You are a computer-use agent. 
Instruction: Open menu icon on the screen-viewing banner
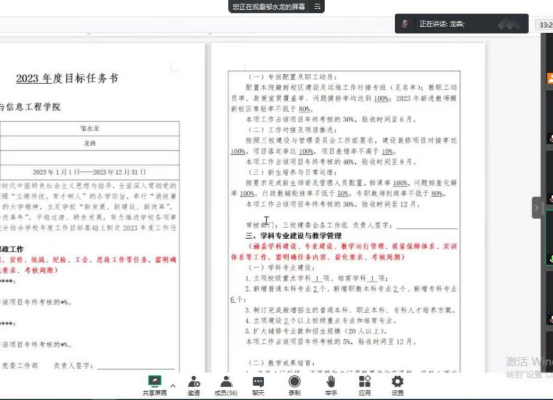[317, 6]
